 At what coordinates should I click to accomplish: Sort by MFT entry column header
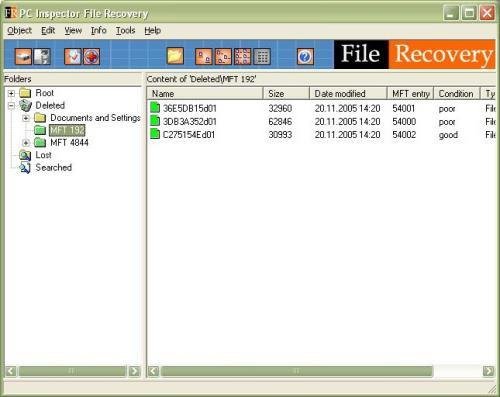point(410,94)
